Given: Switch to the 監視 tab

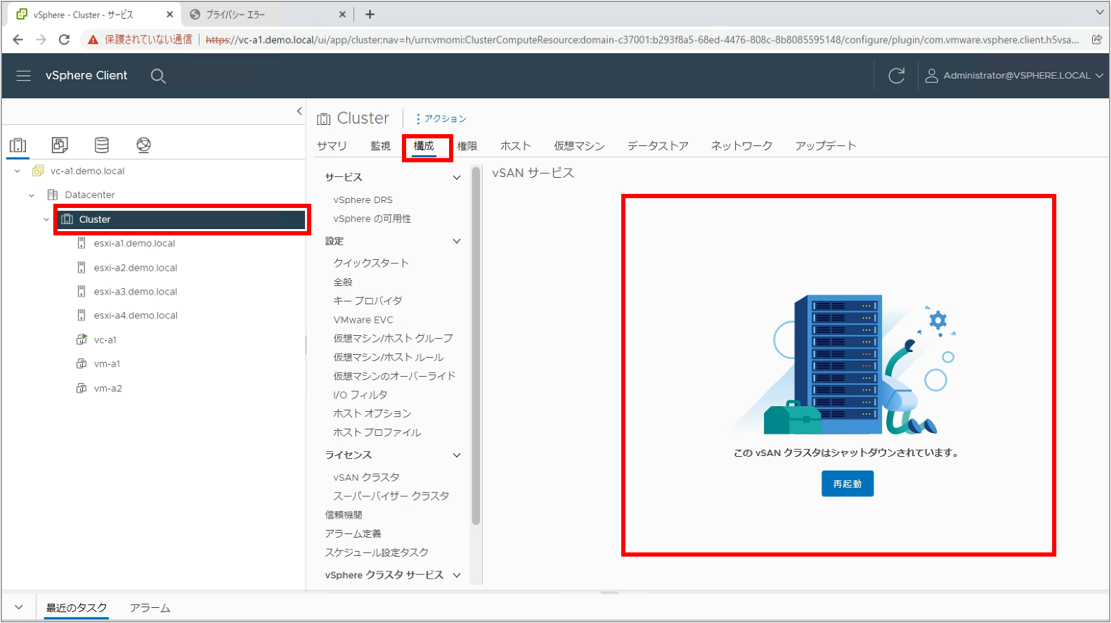Looking at the screenshot, I should (380, 146).
